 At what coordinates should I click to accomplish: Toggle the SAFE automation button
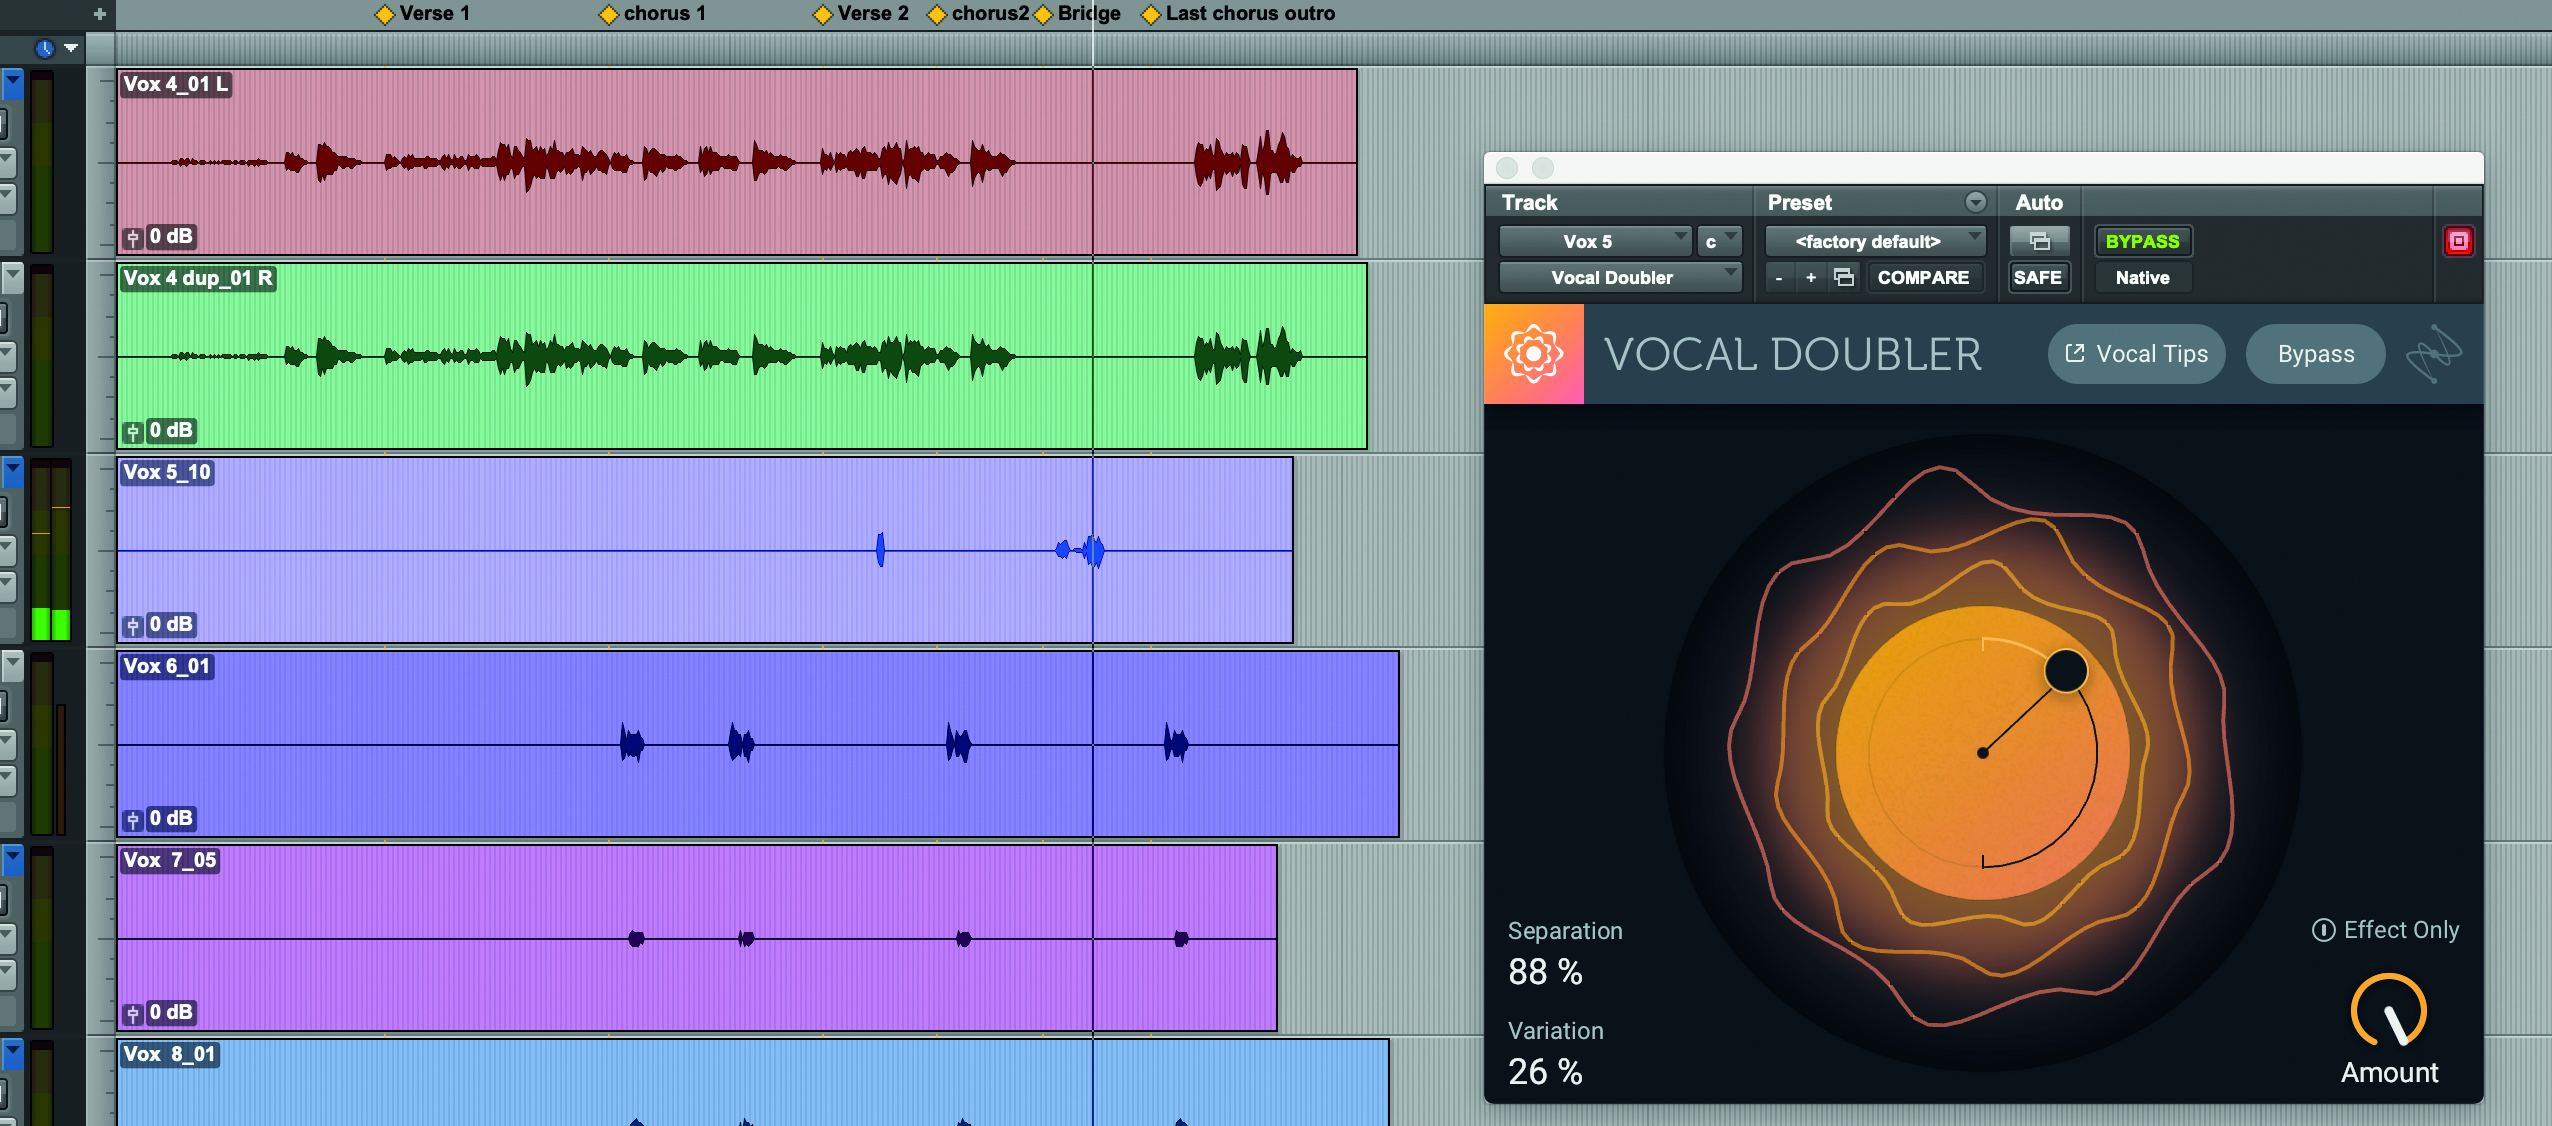coord(2038,278)
